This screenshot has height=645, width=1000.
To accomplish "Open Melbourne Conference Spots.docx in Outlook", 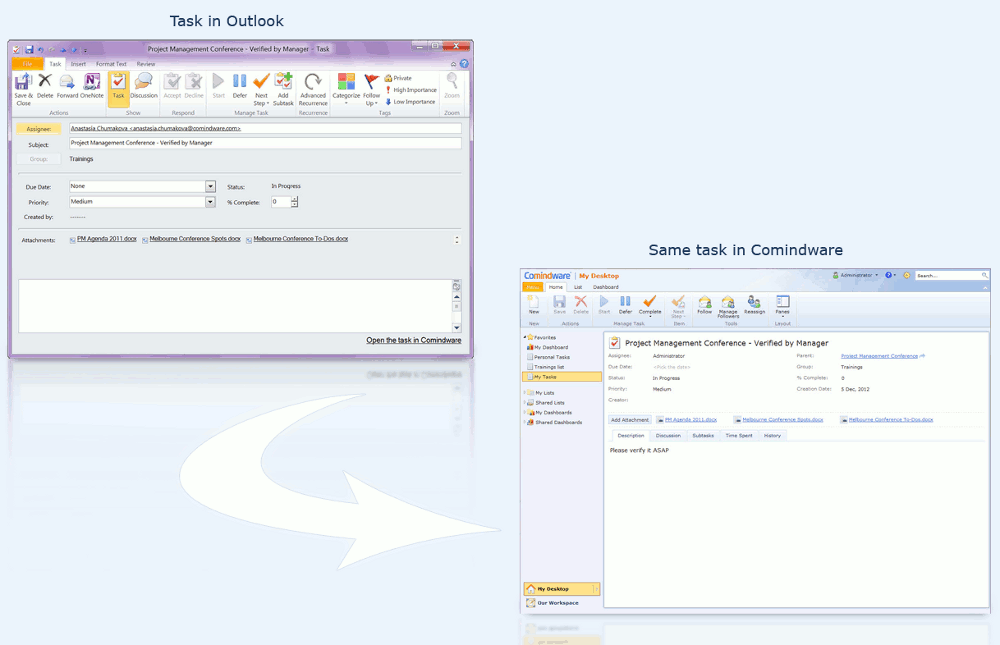I will [x=195, y=239].
